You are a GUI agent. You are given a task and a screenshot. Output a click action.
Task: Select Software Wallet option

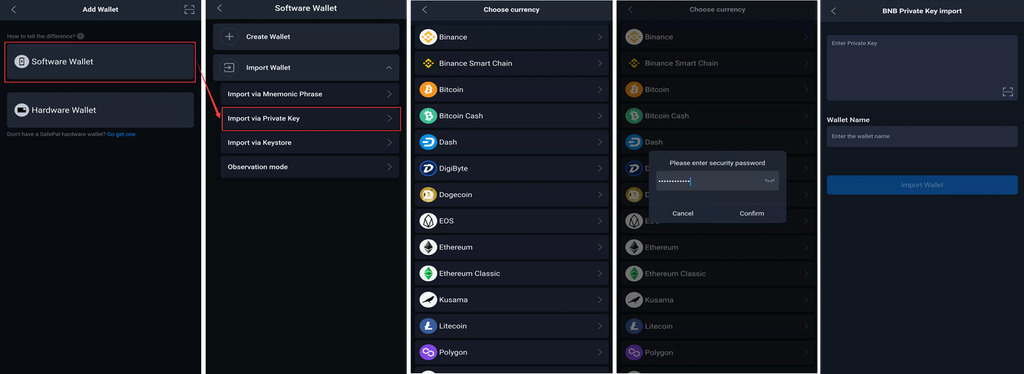[100, 62]
